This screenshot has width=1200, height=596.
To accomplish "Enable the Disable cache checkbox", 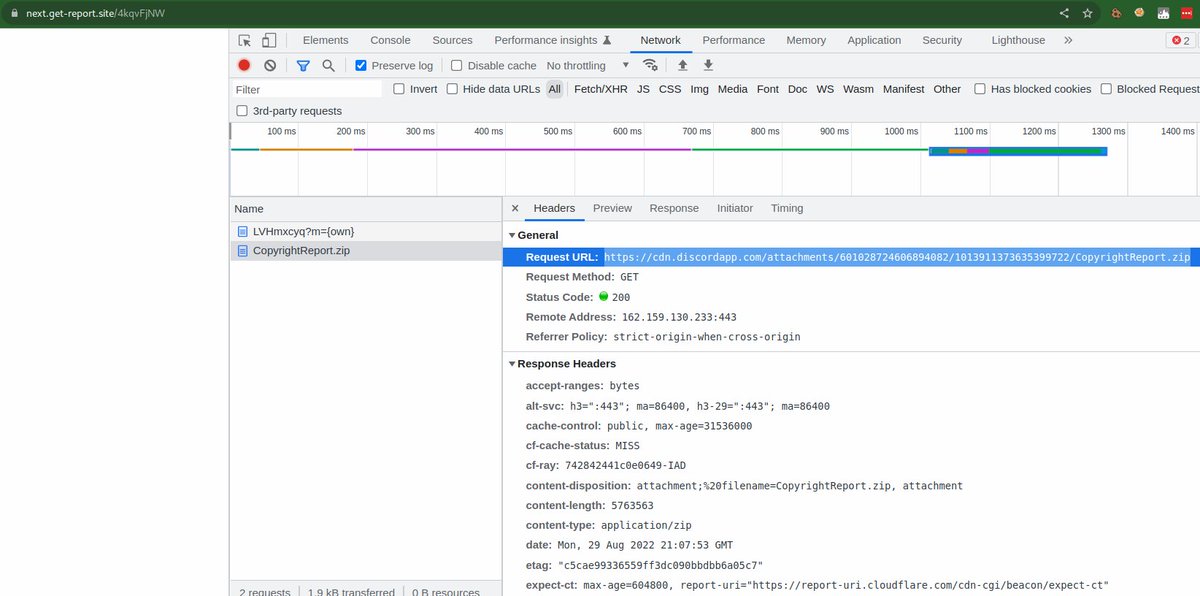I will tap(457, 65).
